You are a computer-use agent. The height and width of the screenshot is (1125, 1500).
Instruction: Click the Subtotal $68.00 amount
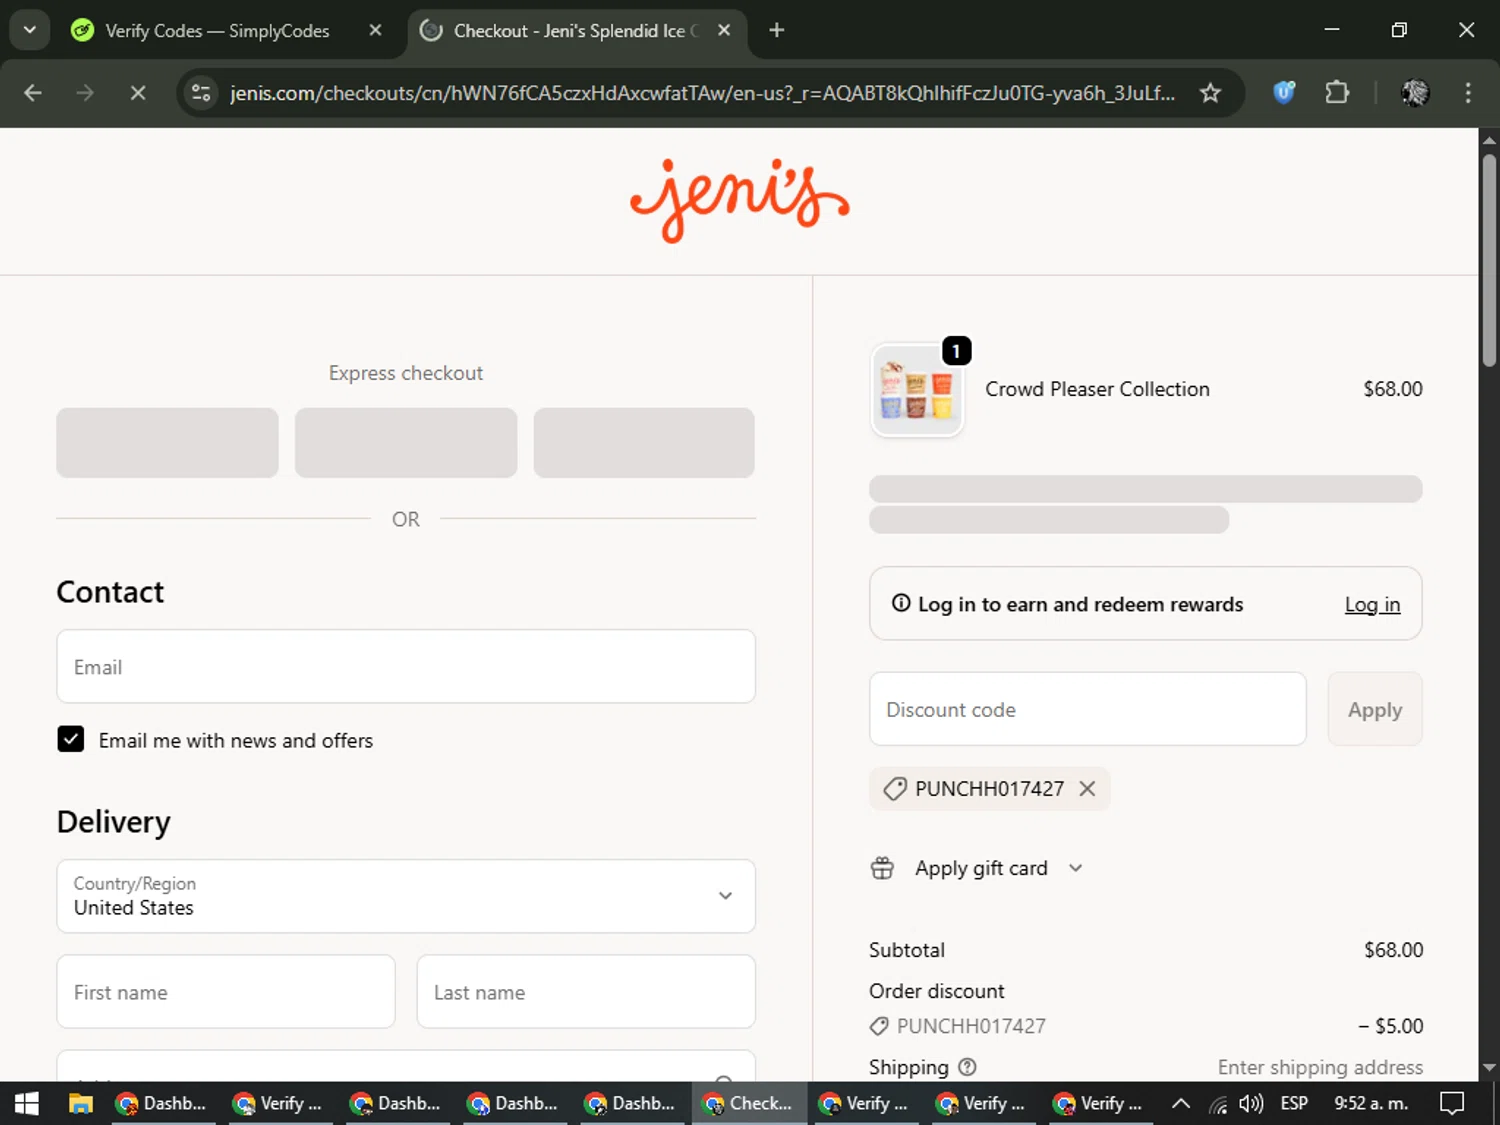click(1393, 950)
